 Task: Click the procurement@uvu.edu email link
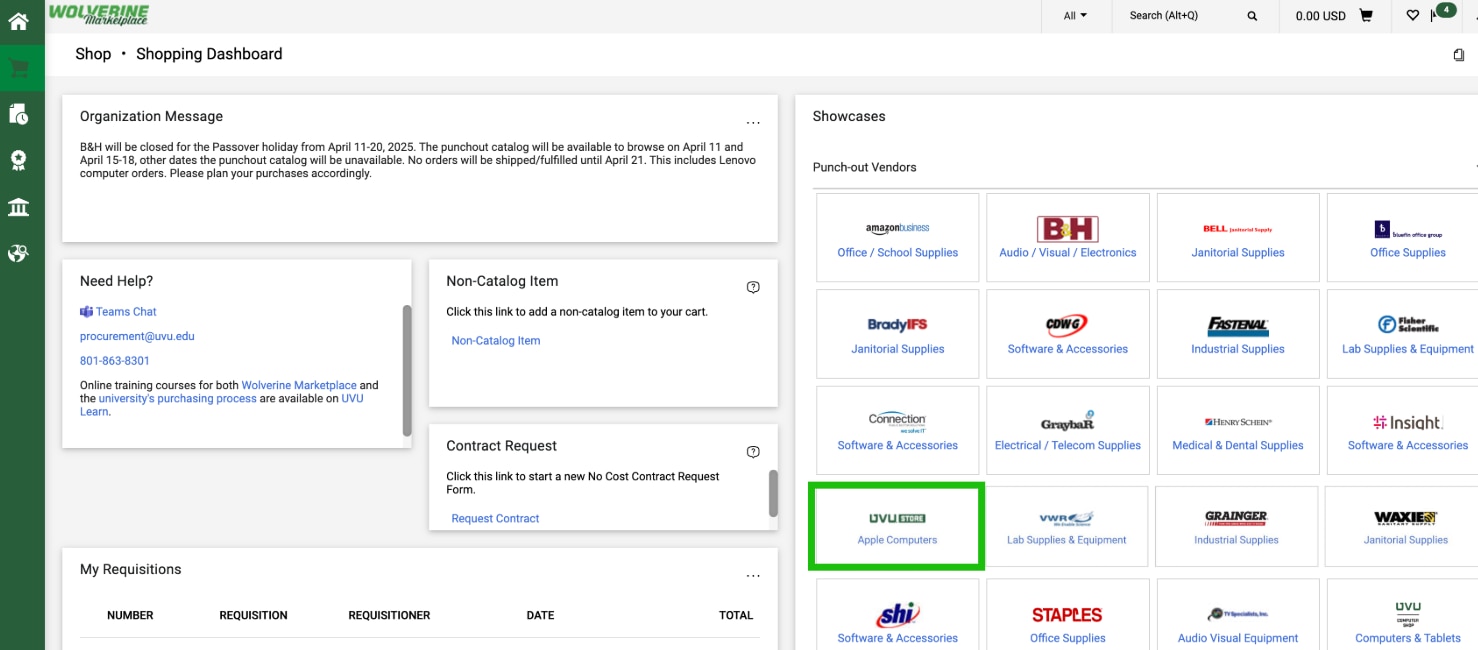click(137, 336)
